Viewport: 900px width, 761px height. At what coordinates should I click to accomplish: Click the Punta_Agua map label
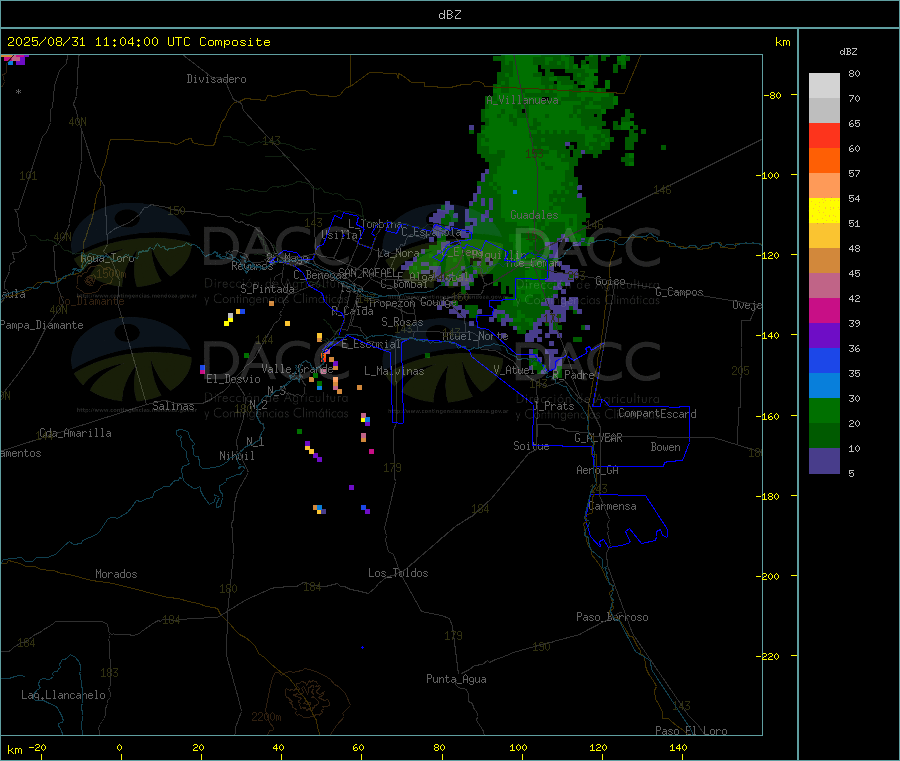(x=456, y=680)
